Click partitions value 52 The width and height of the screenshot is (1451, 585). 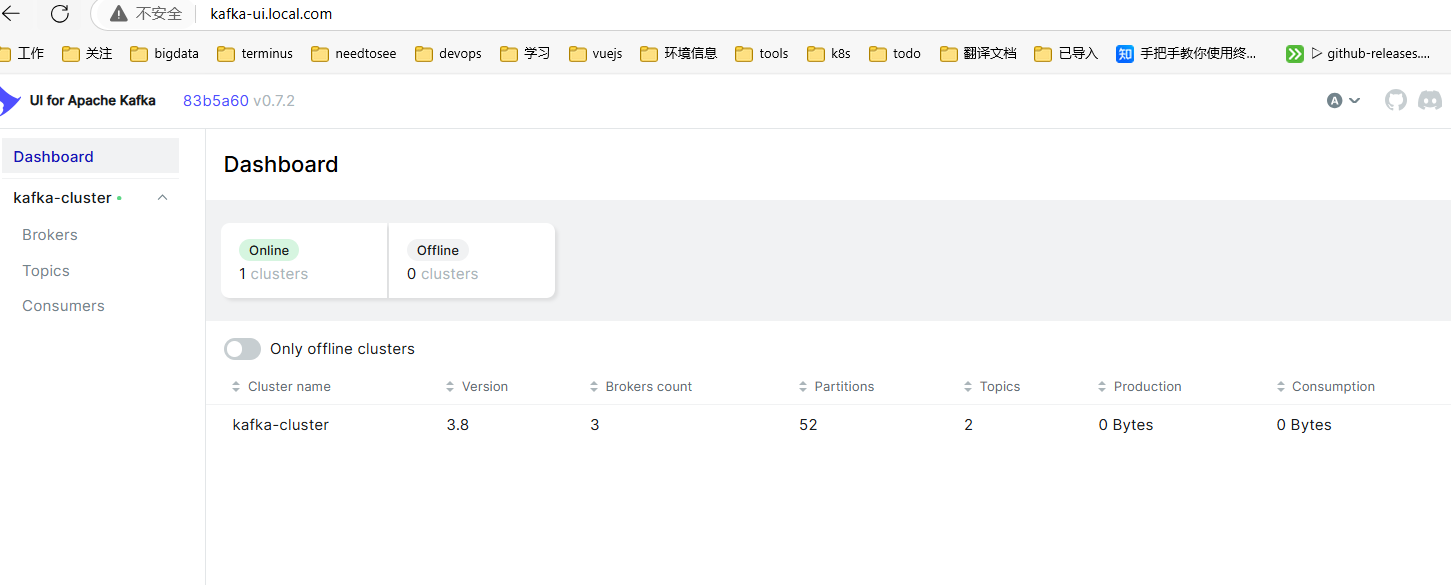(808, 424)
